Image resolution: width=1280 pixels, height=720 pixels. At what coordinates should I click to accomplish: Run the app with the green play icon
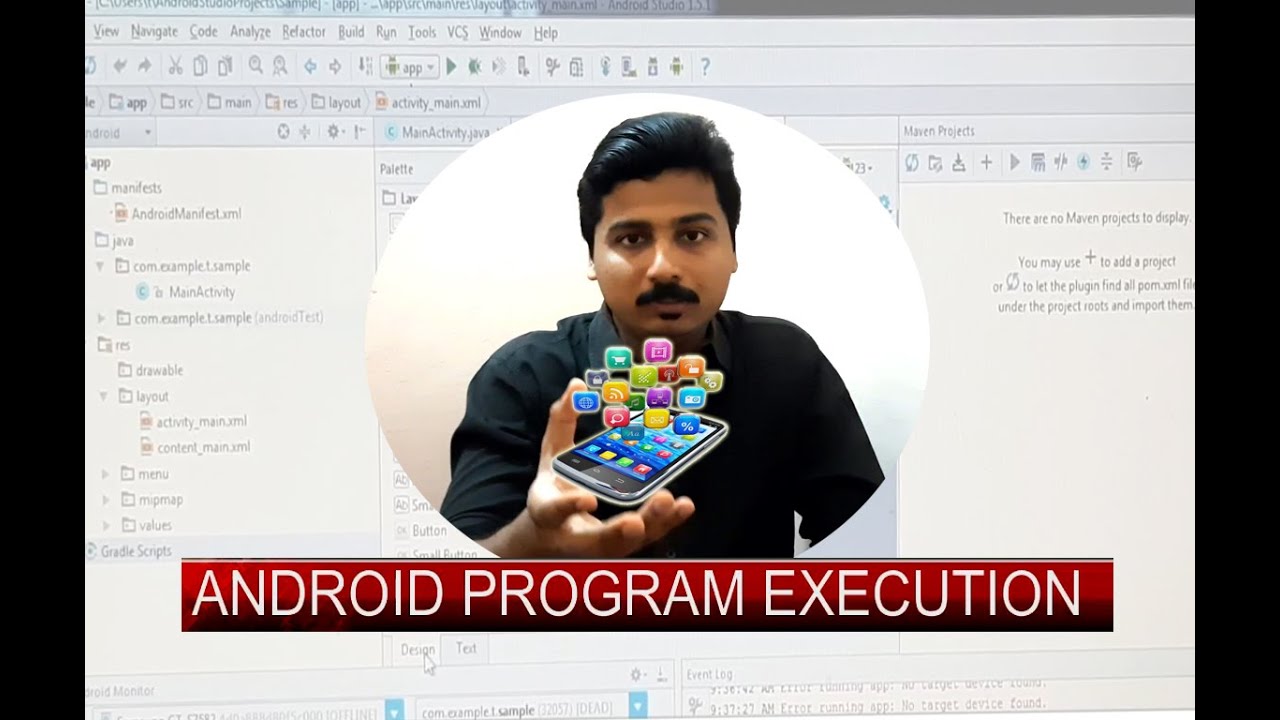point(452,67)
